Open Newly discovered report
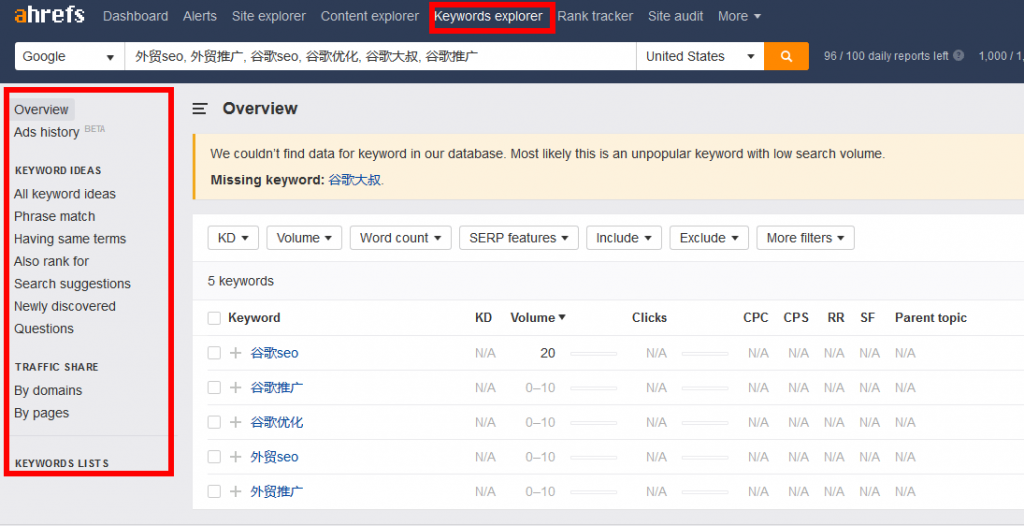Screen dimensions: 1024x526 (x=65, y=306)
